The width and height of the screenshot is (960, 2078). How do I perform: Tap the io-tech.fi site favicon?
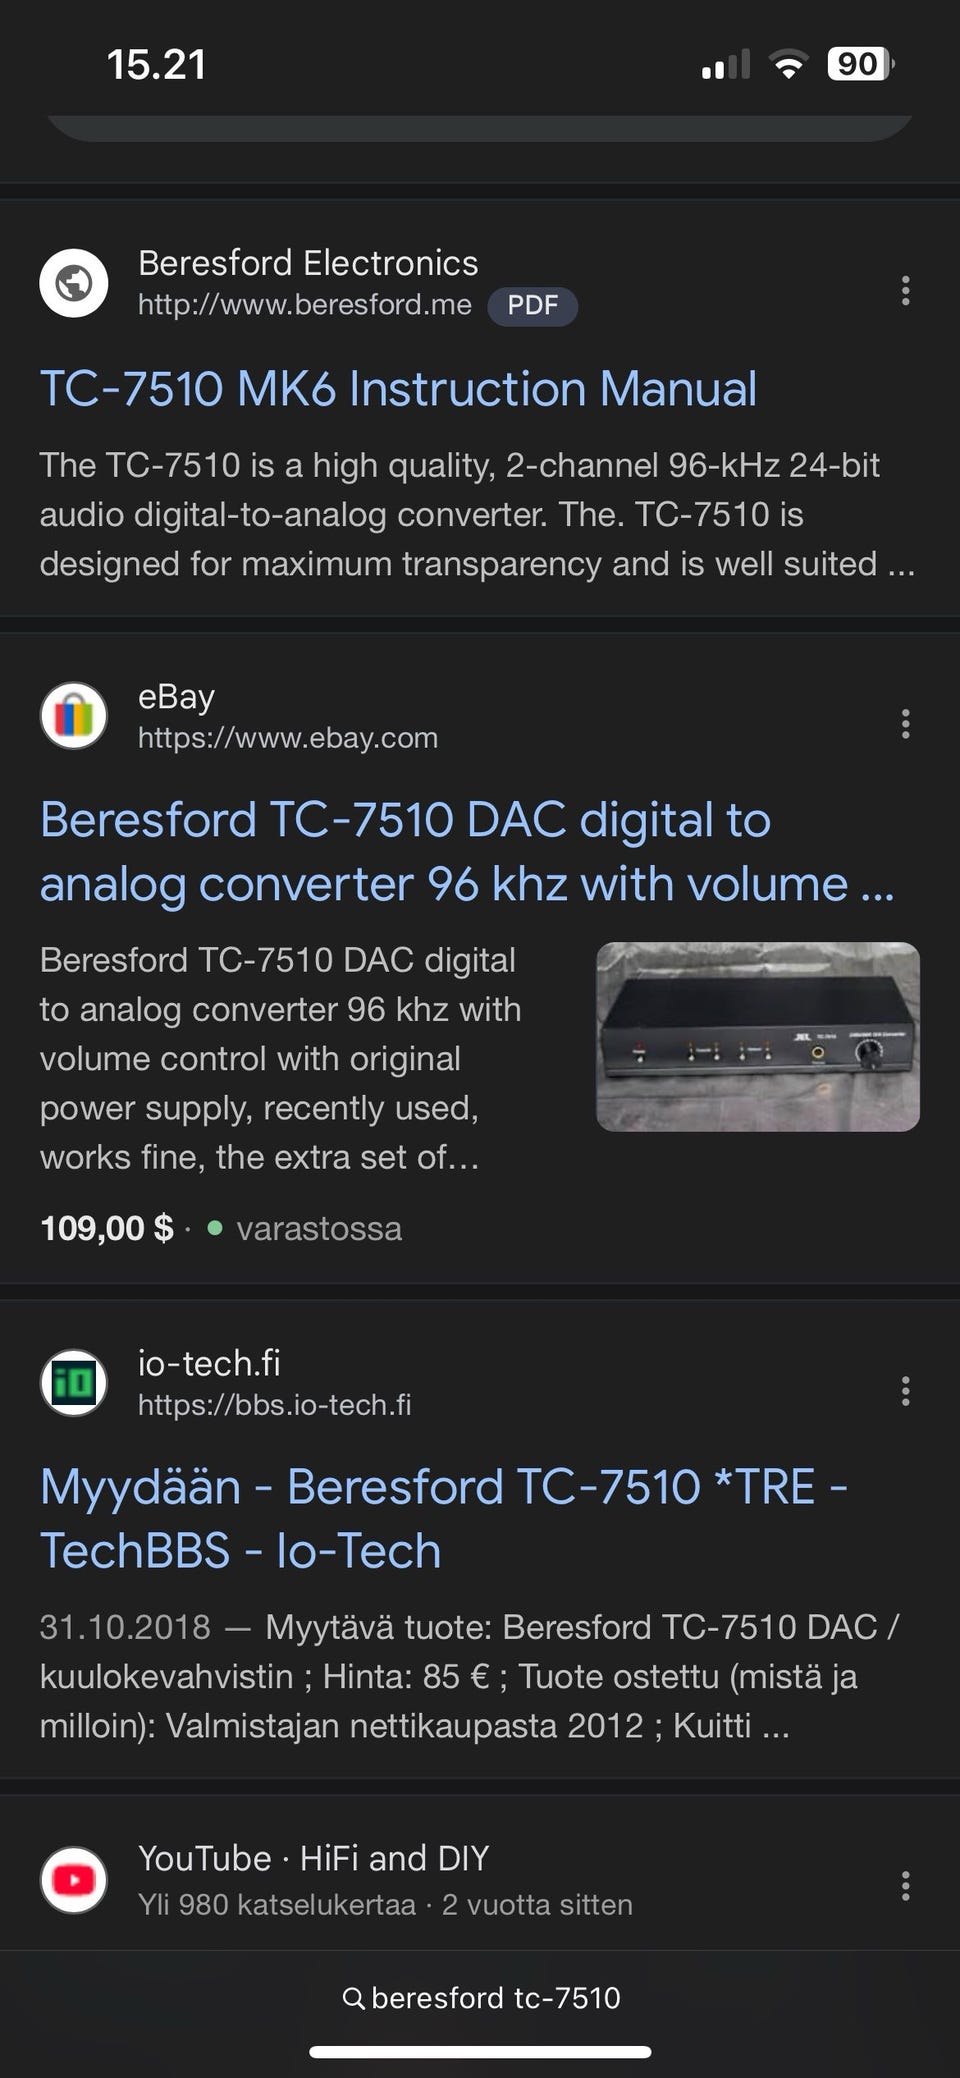pyautogui.click(x=74, y=1383)
